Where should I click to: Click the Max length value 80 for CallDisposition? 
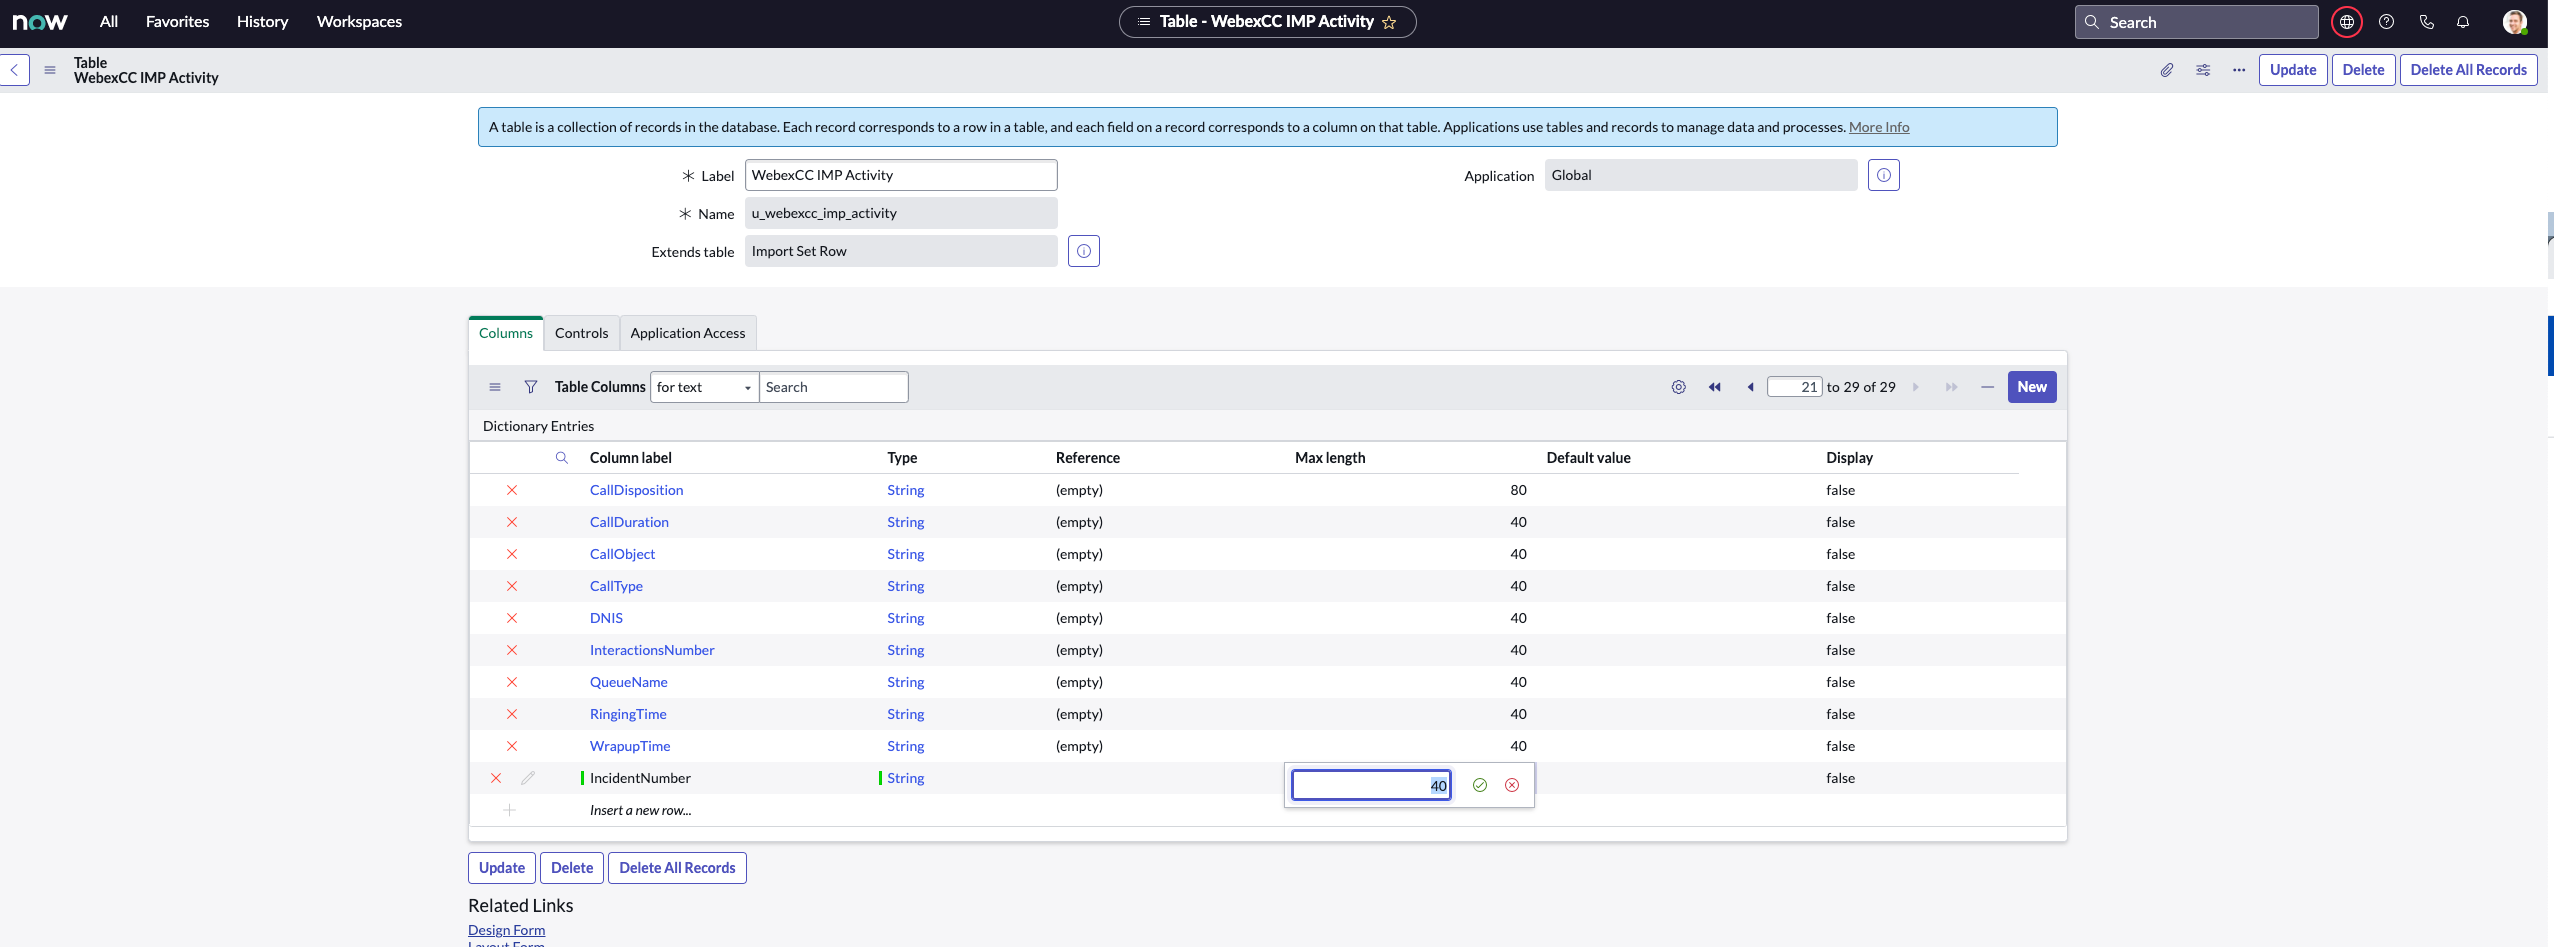click(1518, 490)
